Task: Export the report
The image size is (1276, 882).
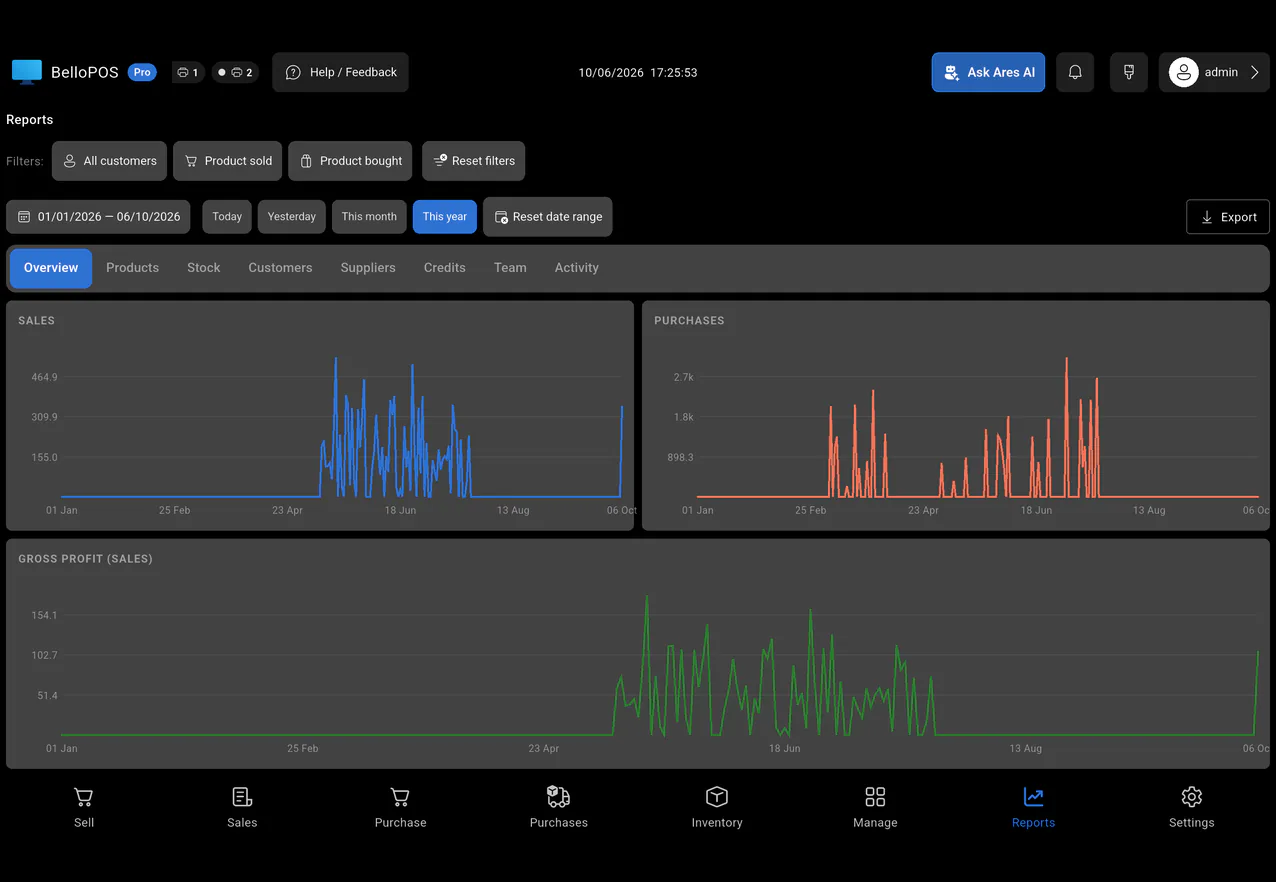Action: (x=1228, y=217)
